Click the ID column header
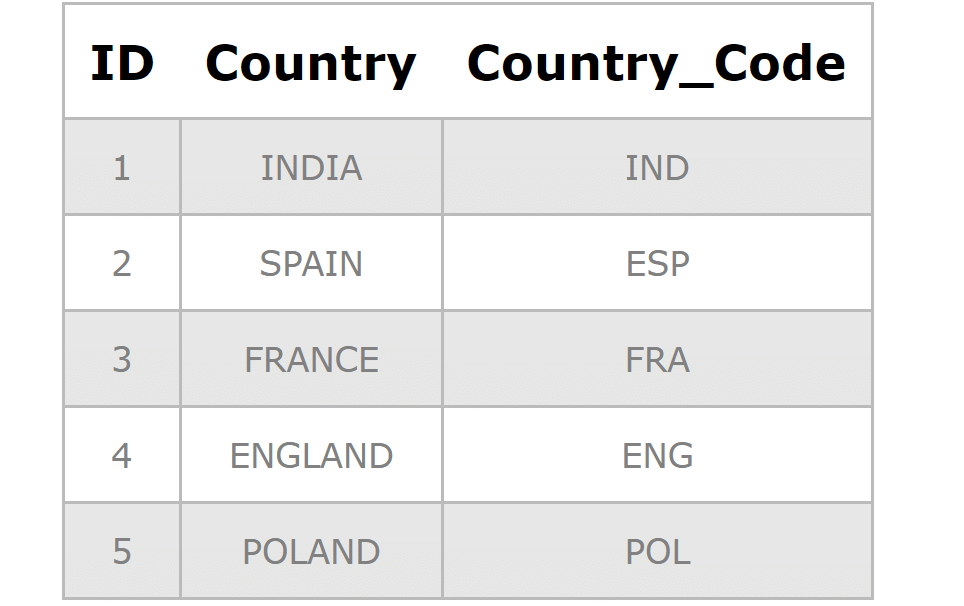The width and height of the screenshot is (964, 606). 122,63
